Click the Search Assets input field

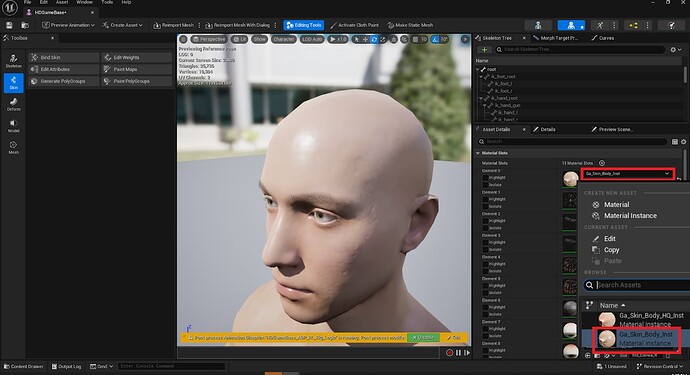pos(638,285)
